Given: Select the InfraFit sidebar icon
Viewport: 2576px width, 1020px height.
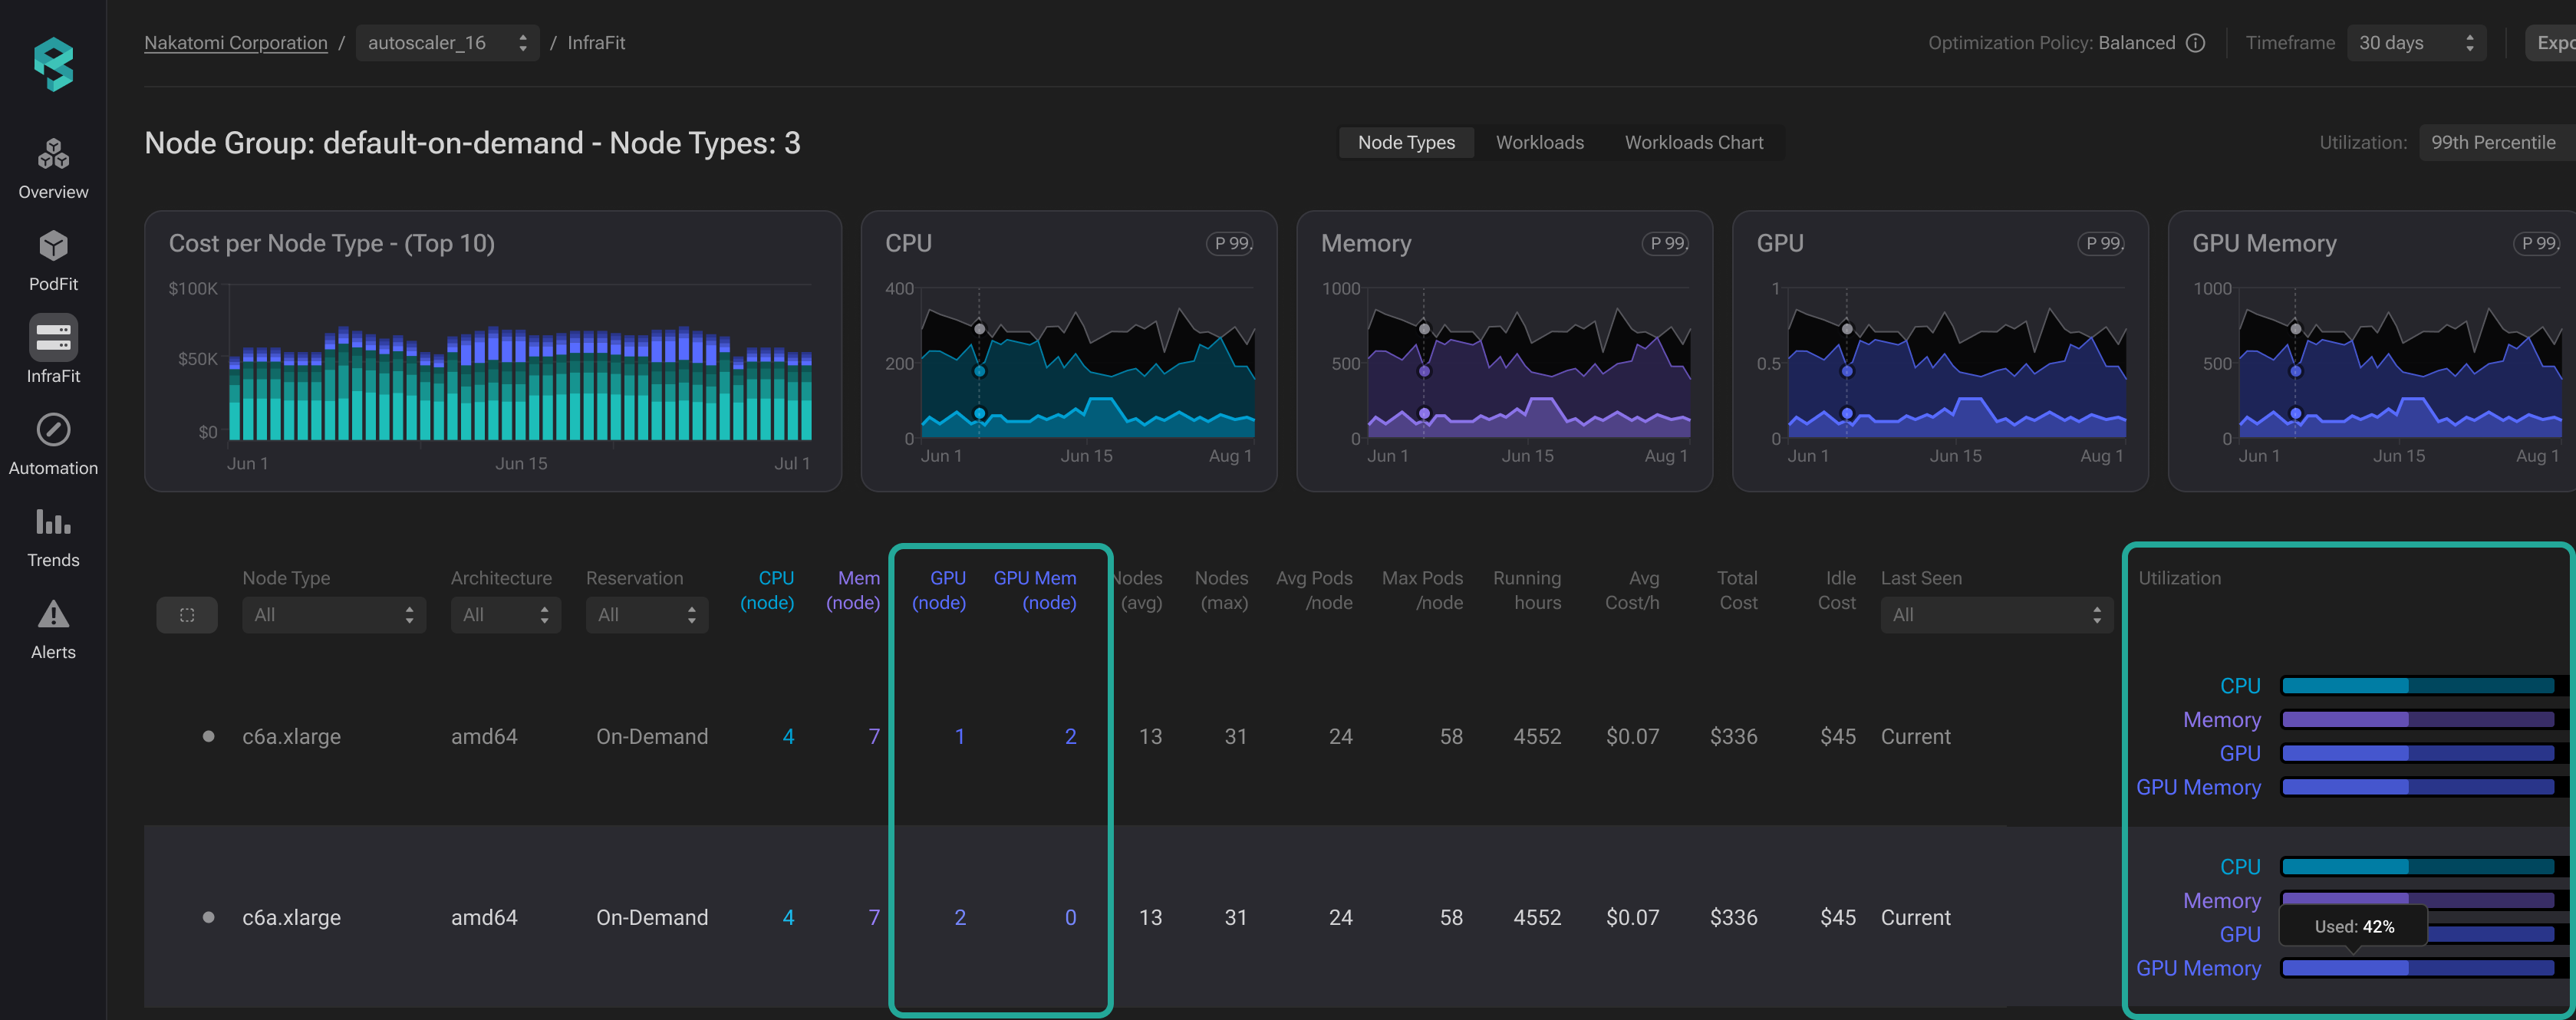Looking at the screenshot, I should click(53, 338).
